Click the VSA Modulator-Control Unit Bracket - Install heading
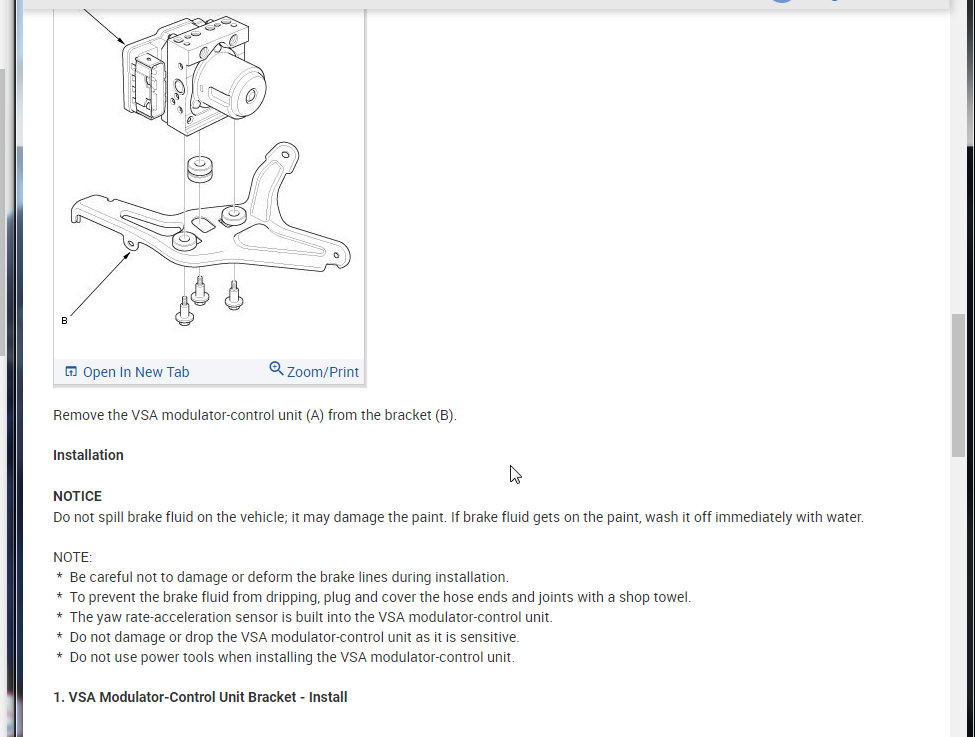This screenshot has height=737, width=975. click(200, 697)
